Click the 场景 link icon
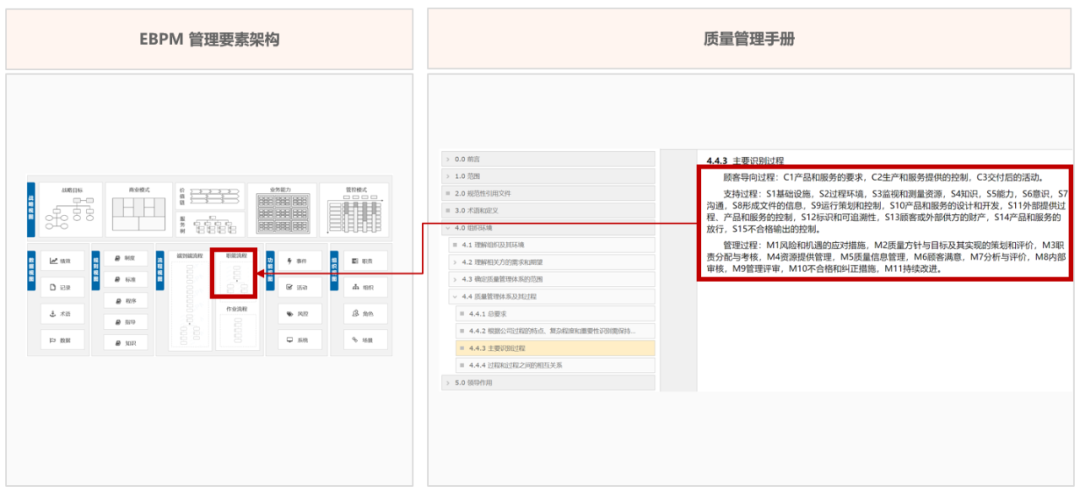This screenshot has height=491, width=1080. tap(356, 340)
